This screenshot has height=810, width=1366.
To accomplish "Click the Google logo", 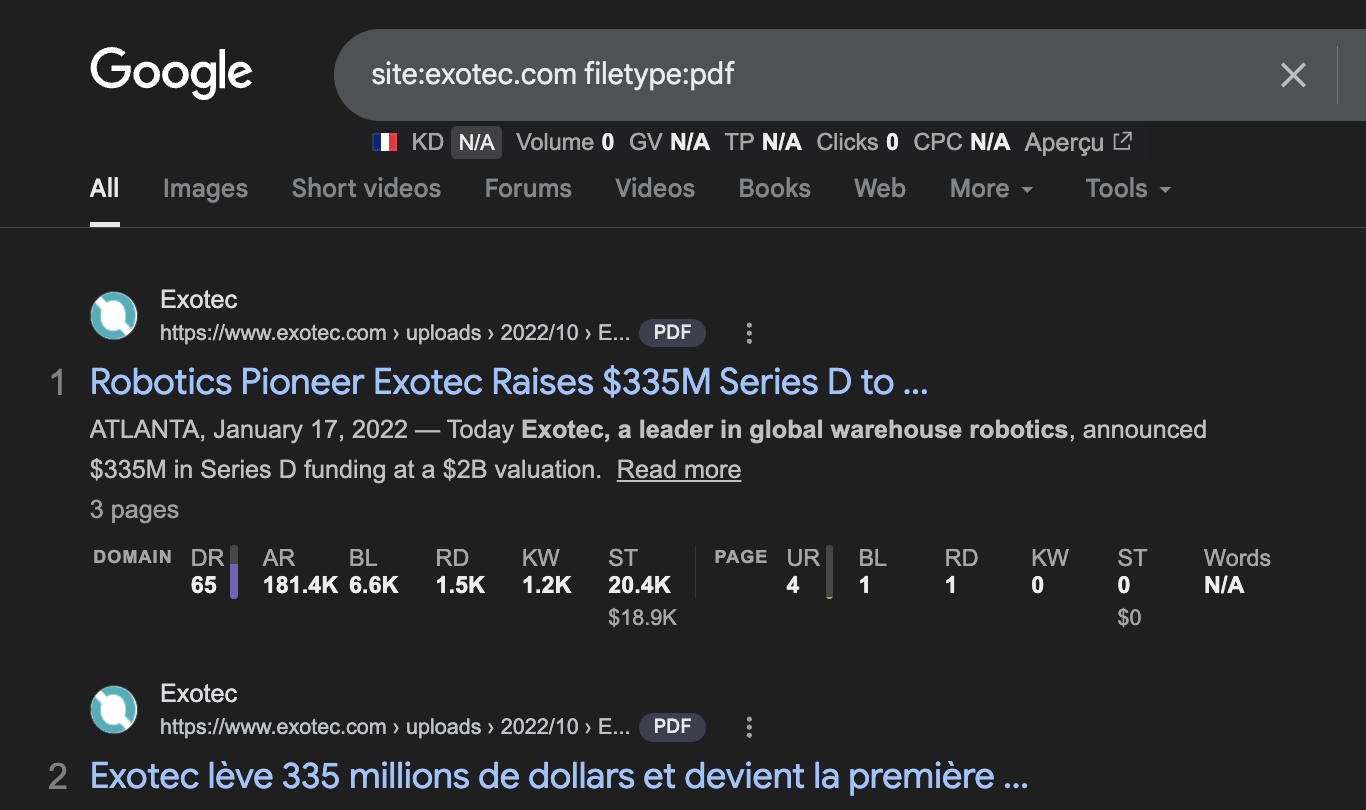I will 171,73.
